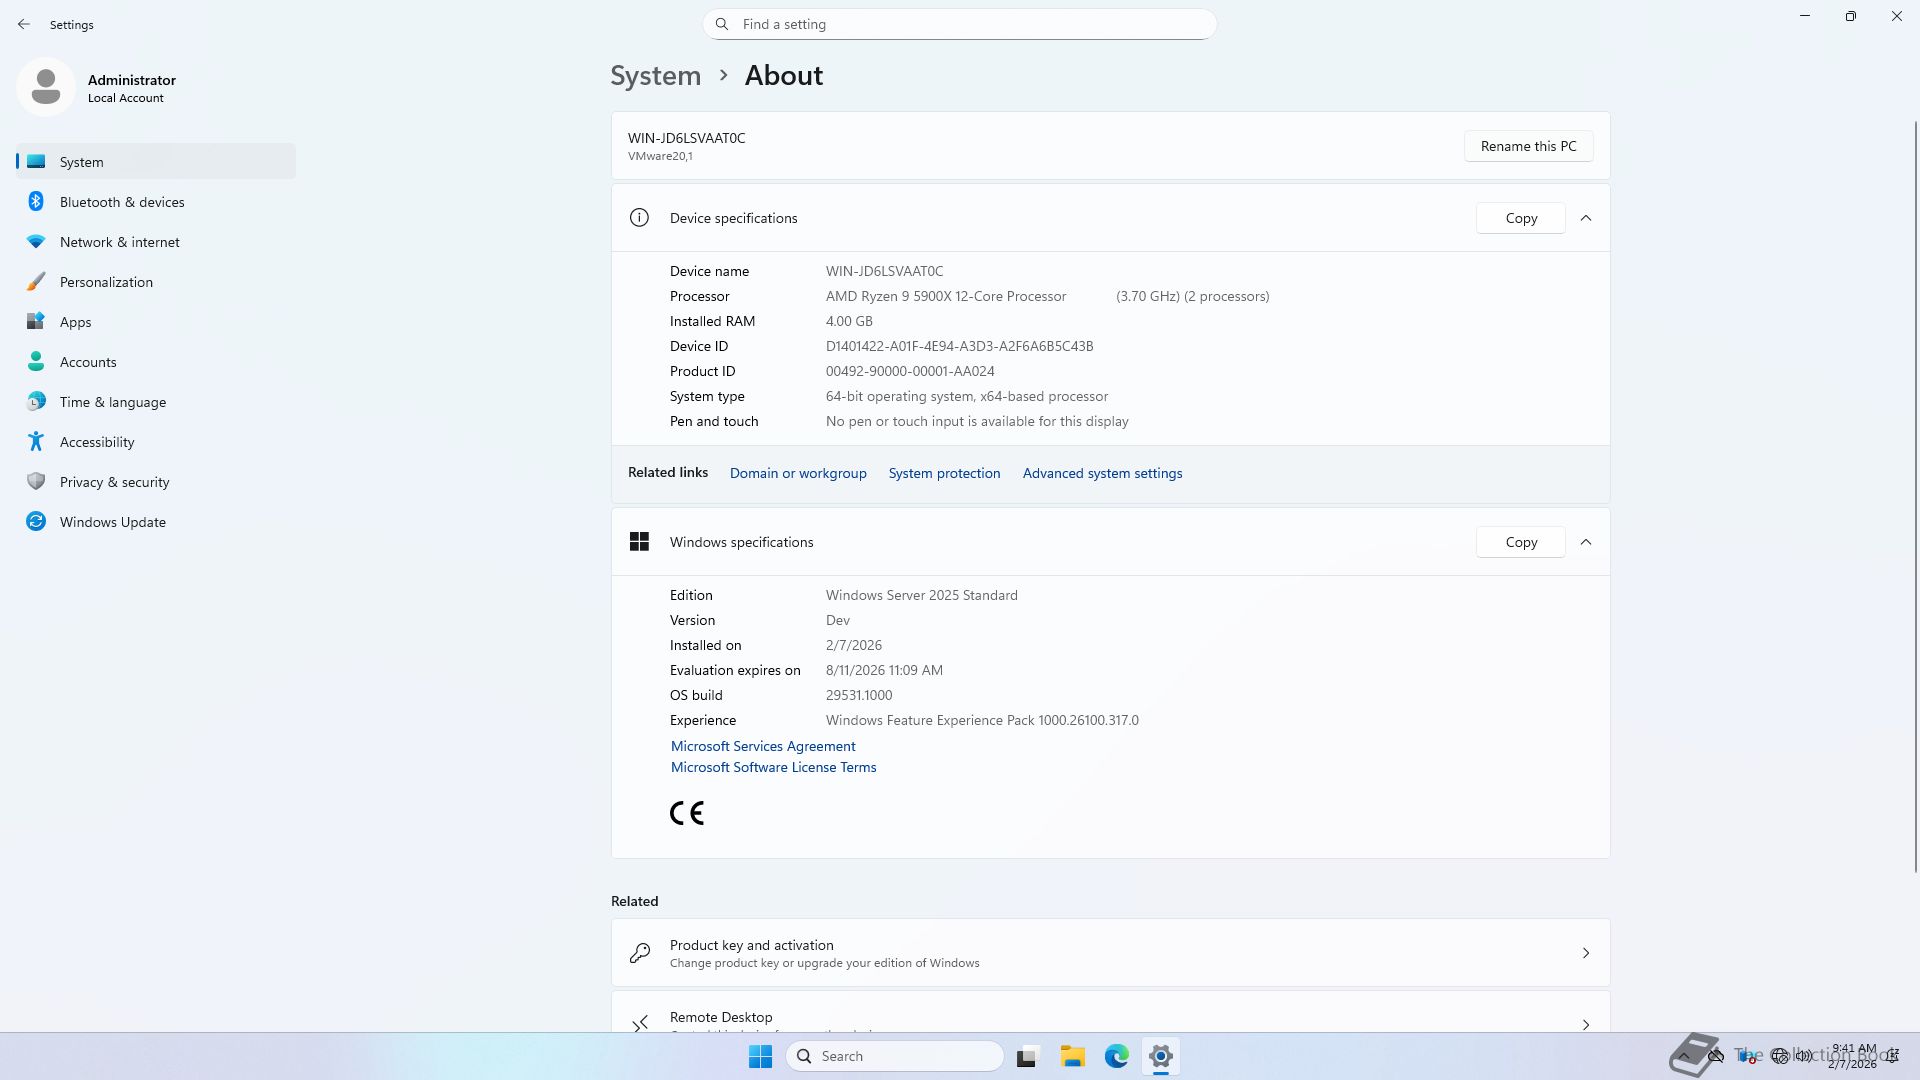Open Network & internet settings icon

36,242
